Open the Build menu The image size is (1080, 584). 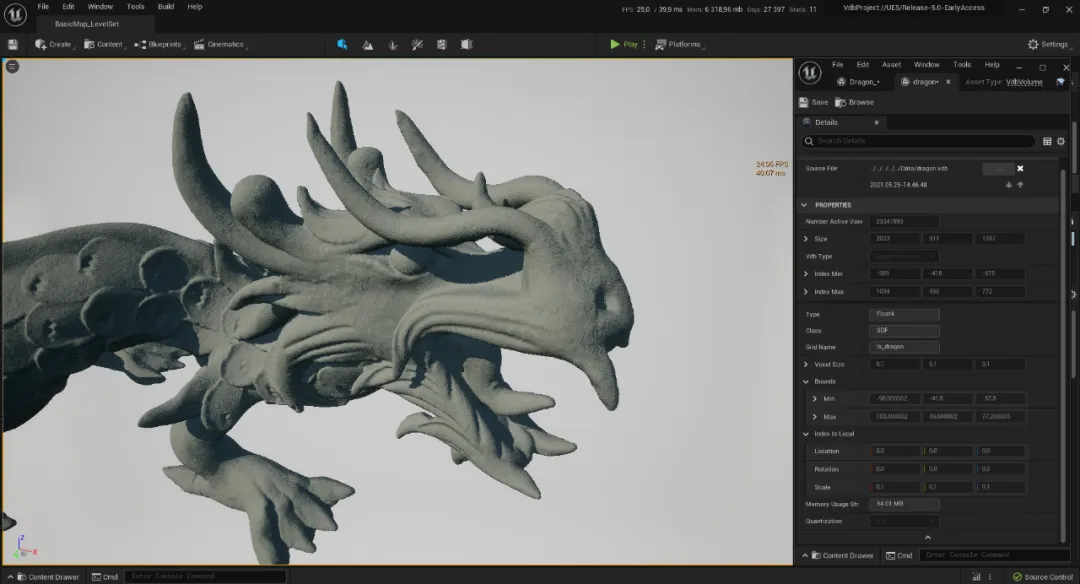[x=166, y=6]
